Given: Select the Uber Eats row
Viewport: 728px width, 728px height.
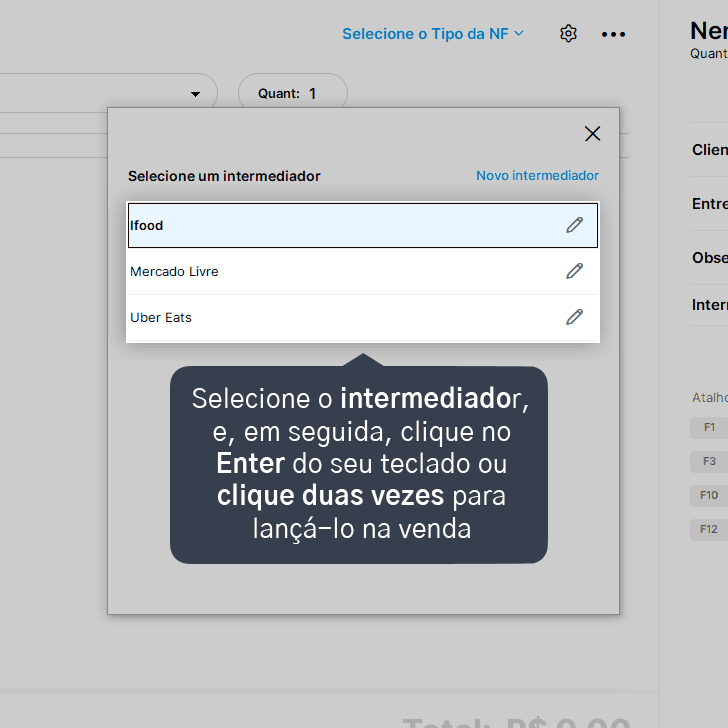Looking at the screenshot, I should tap(363, 318).
